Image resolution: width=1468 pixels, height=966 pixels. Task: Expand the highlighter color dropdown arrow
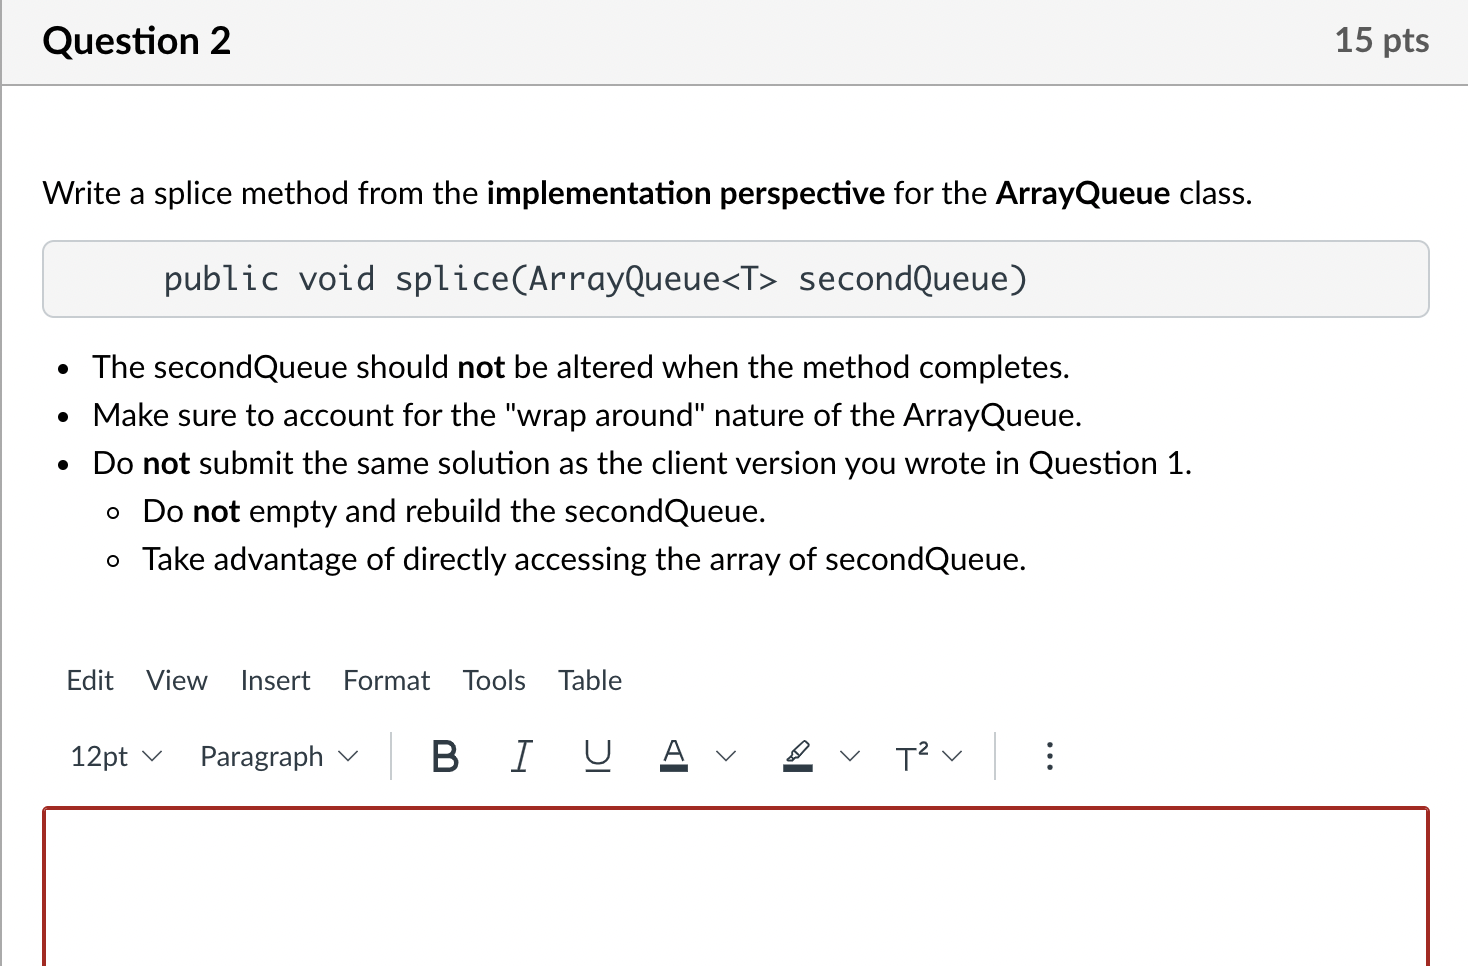point(851,757)
